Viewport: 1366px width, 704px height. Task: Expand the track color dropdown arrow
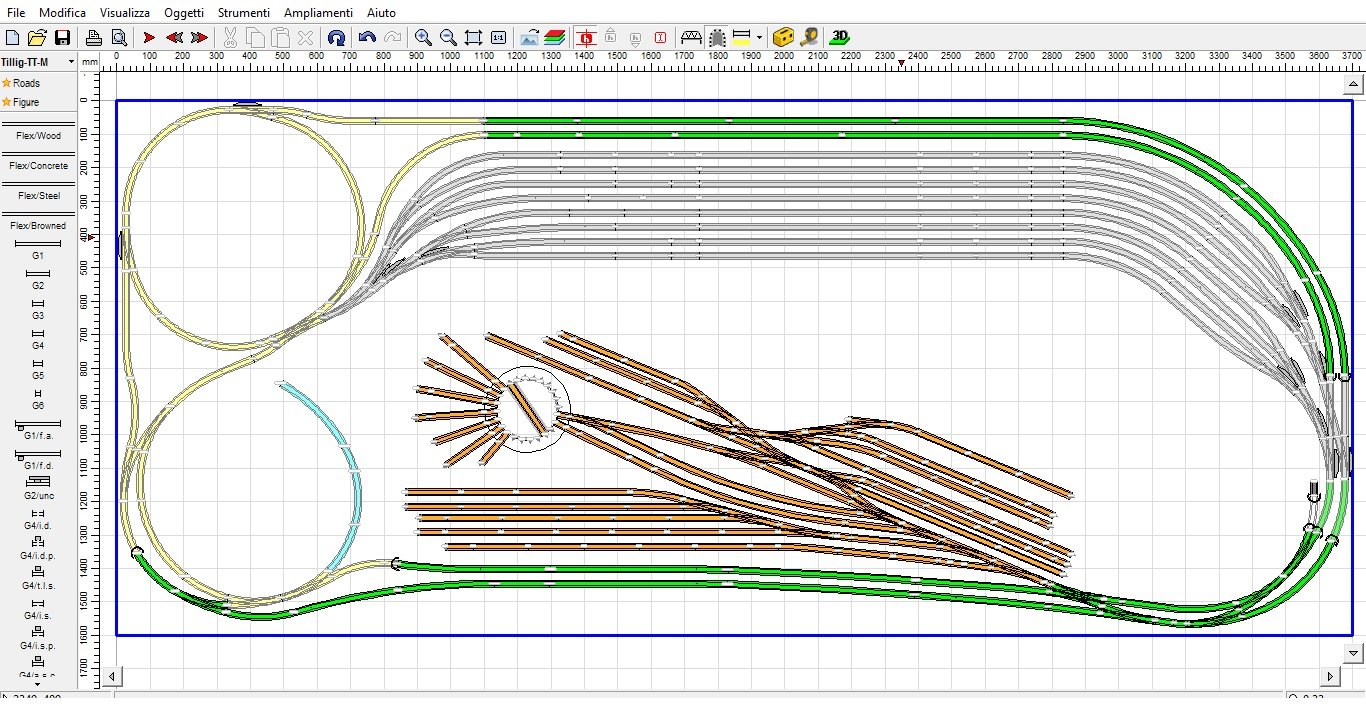tap(760, 37)
